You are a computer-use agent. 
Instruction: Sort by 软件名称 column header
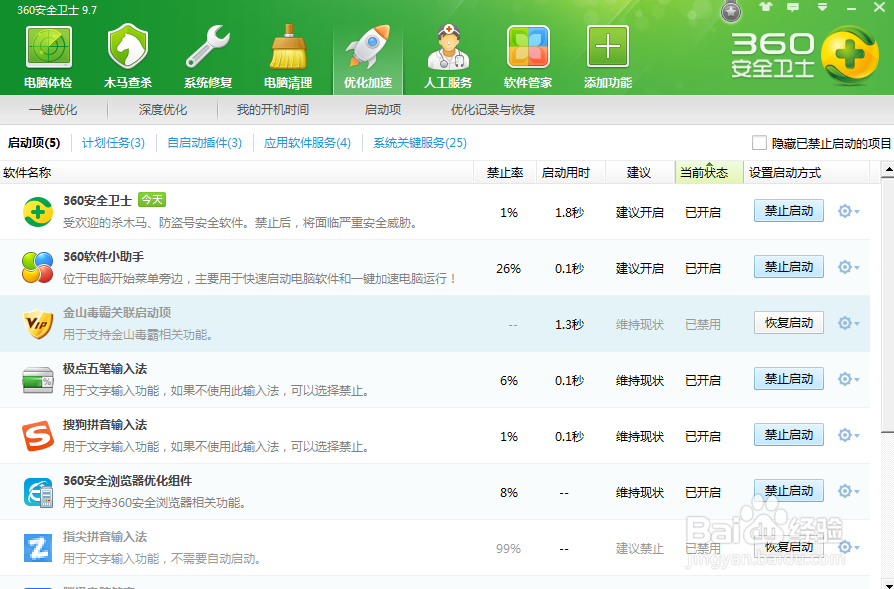coord(237,172)
